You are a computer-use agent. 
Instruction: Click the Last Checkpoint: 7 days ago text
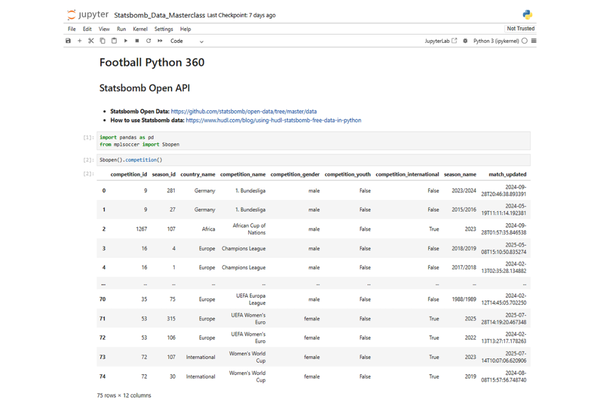[x=241, y=15]
